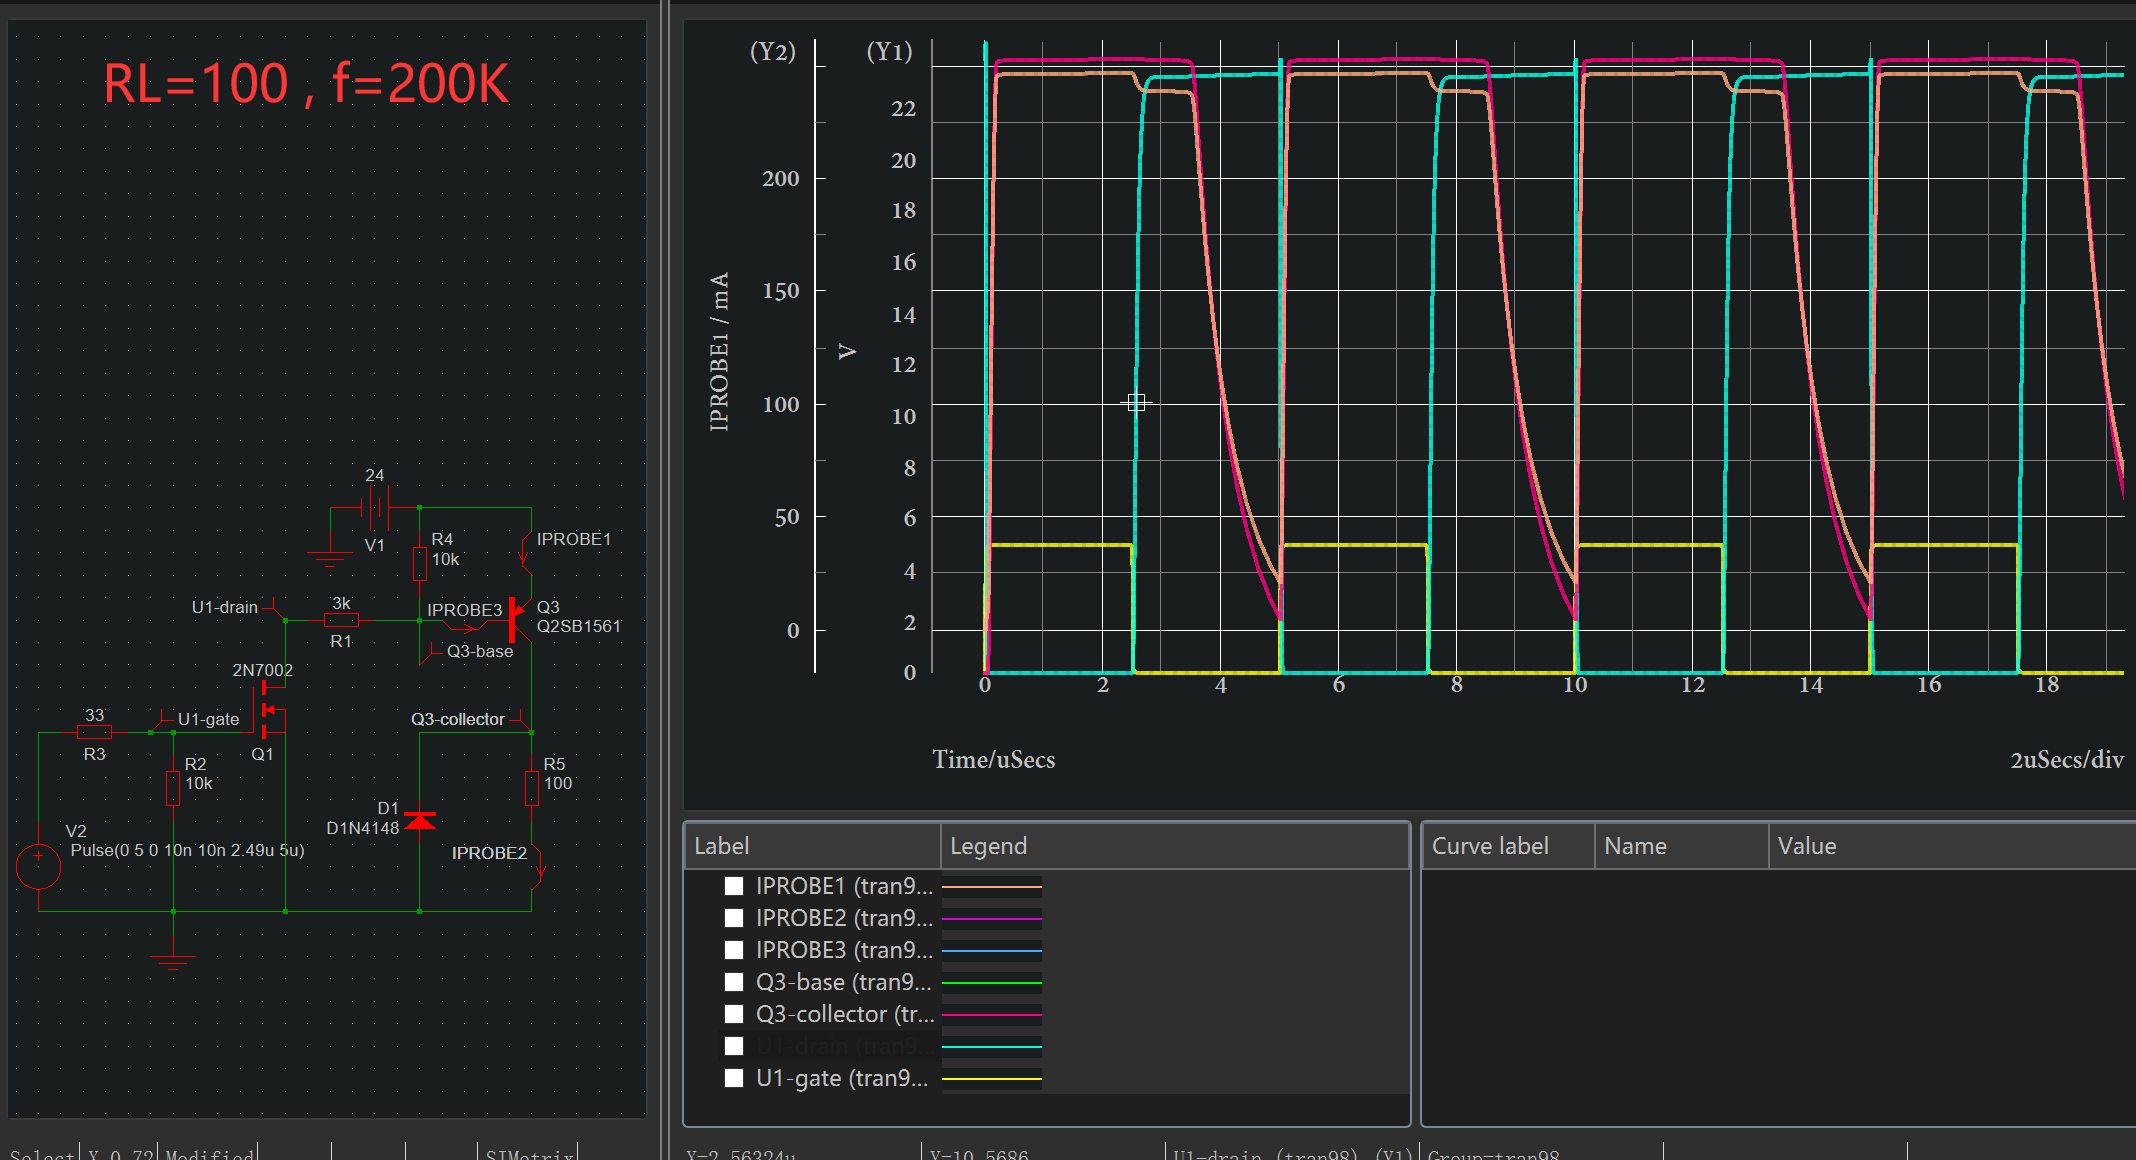Click the U1-gate yellow legend line
The height and width of the screenshot is (1160, 2136).
991,1079
